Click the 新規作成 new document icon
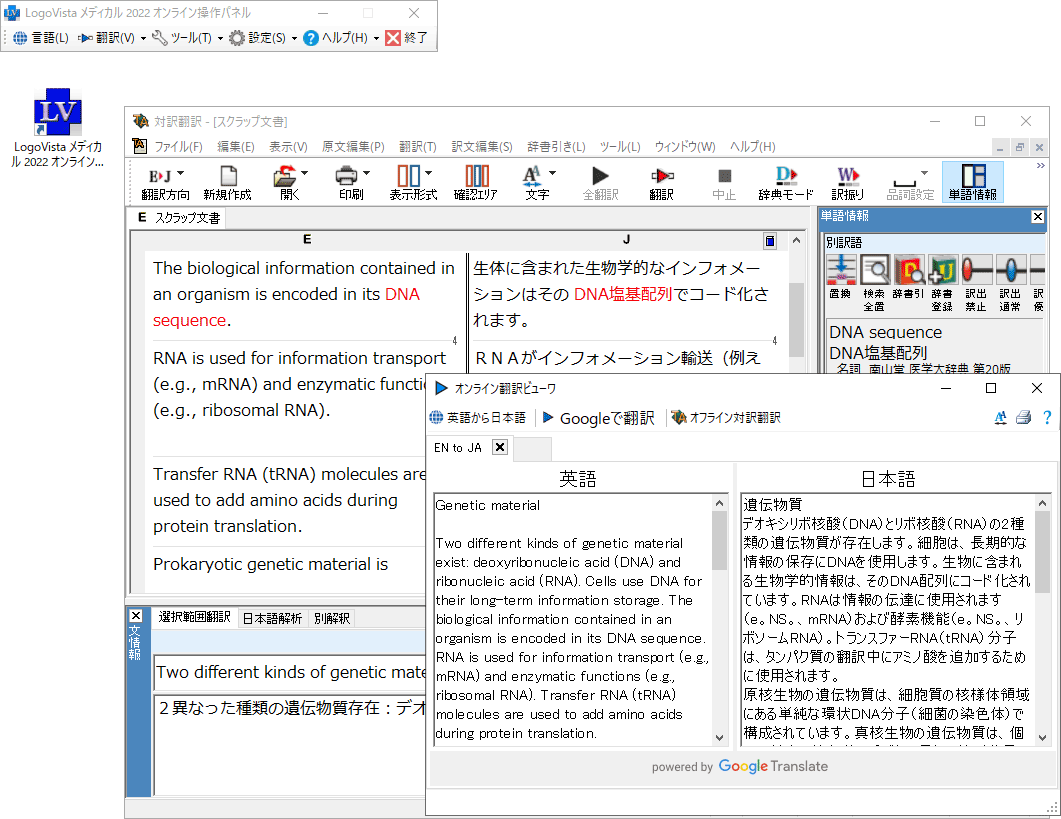Viewport: 1061px width, 819px height. pyautogui.click(x=228, y=183)
